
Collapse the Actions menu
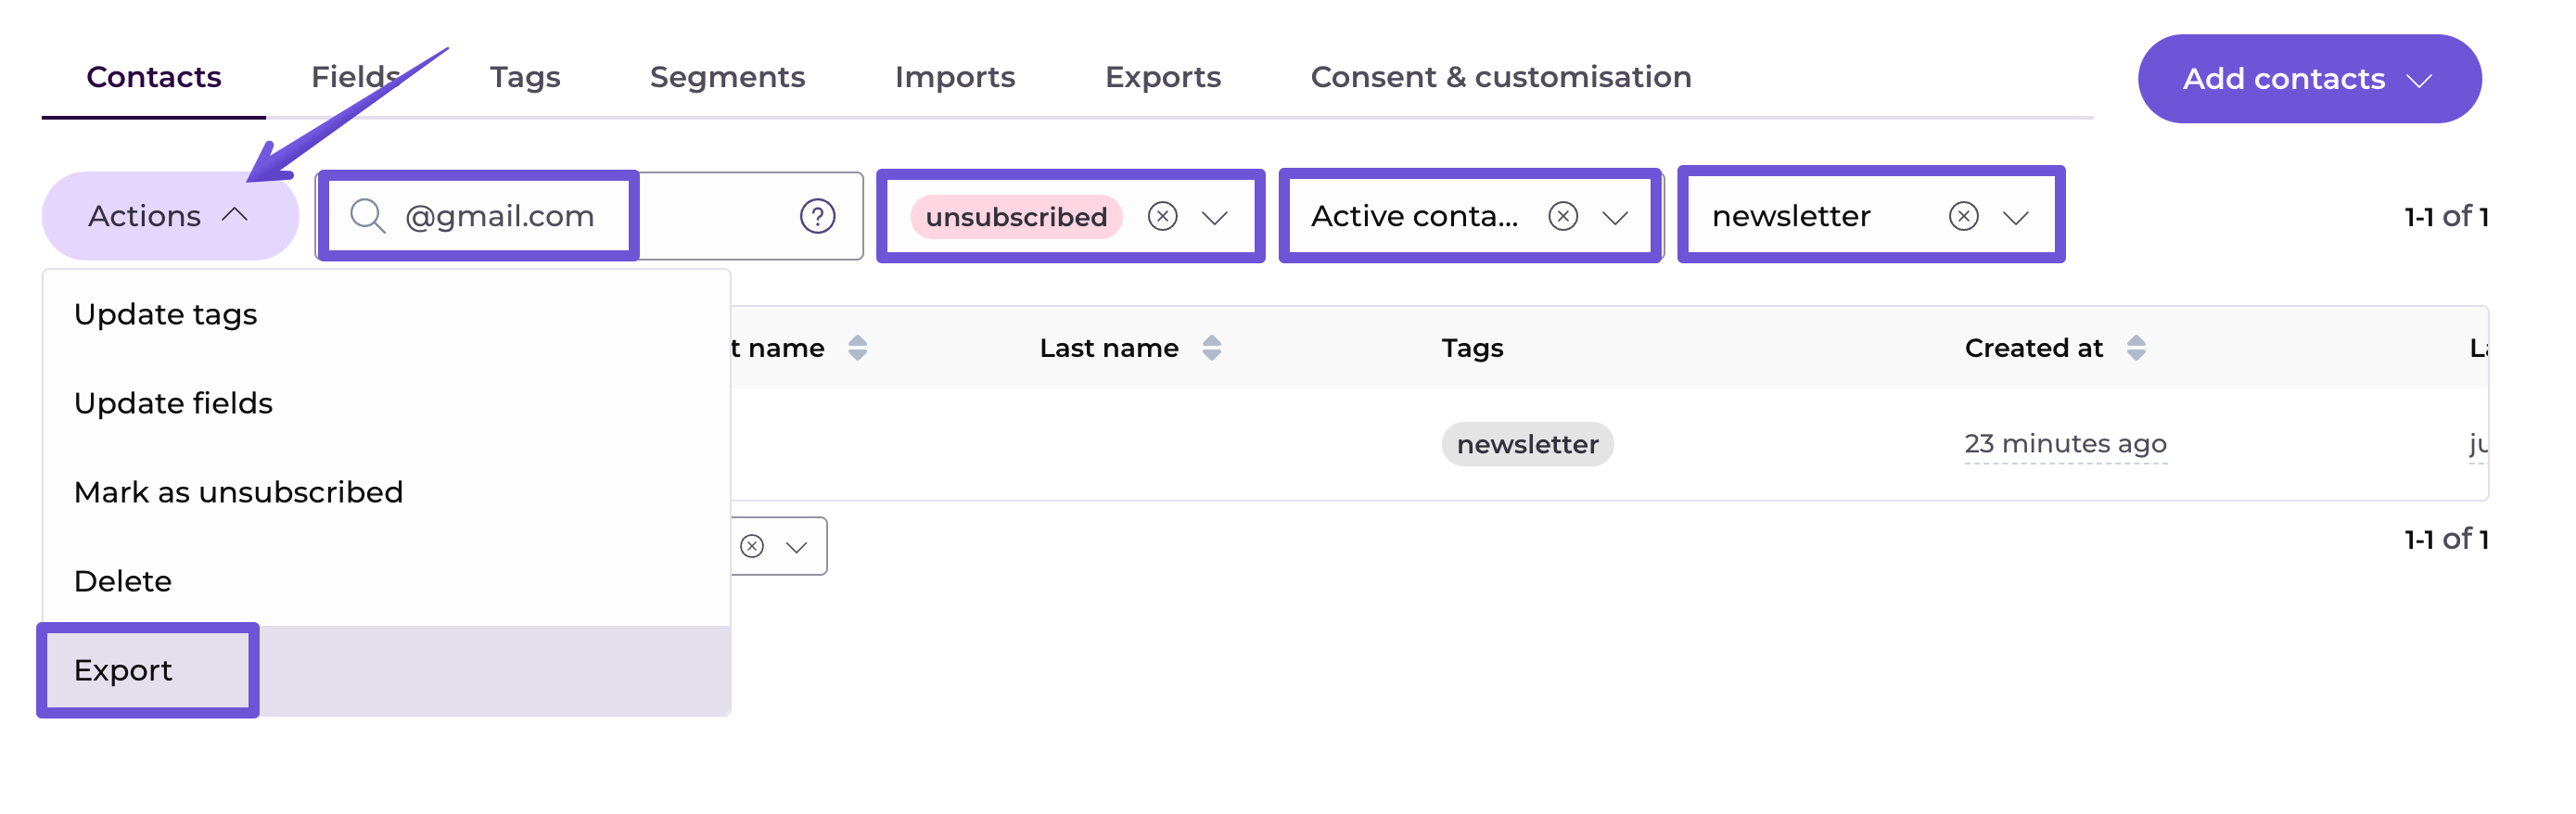[x=169, y=216]
